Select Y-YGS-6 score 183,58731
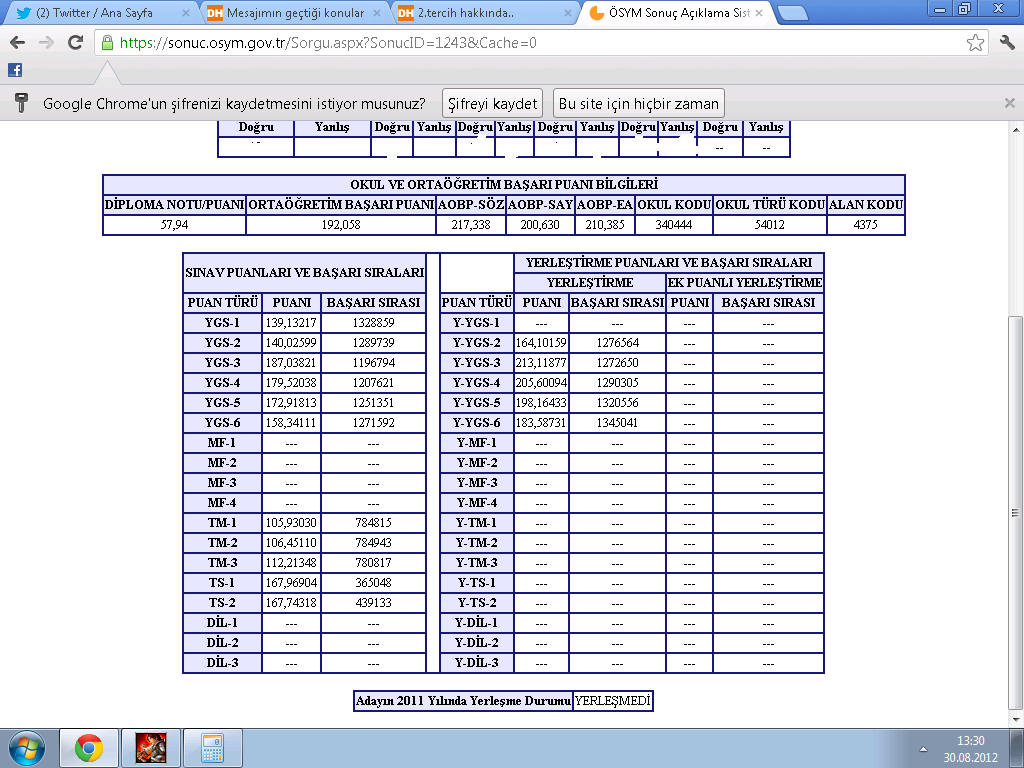Image resolution: width=1024 pixels, height=768 pixels. 541,423
